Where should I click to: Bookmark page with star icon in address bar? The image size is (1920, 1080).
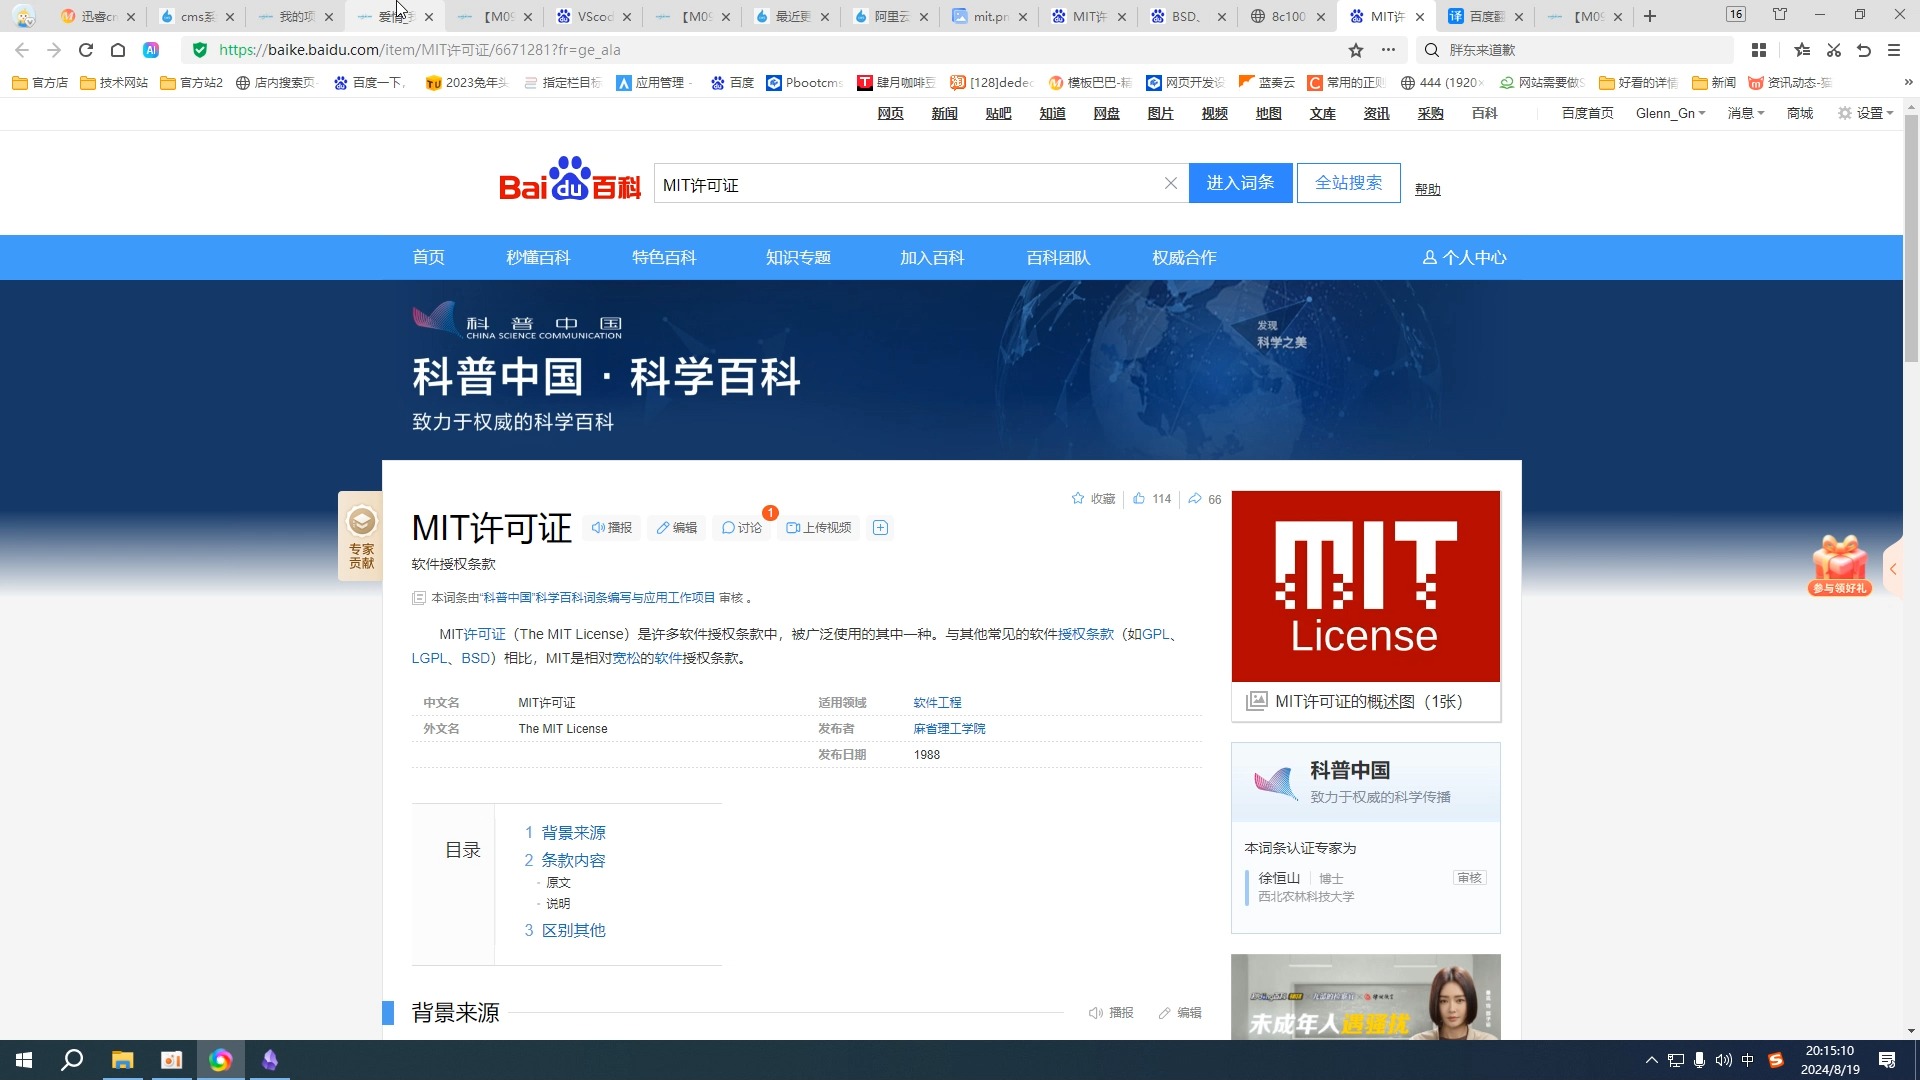pyautogui.click(x=1356, y=50)
